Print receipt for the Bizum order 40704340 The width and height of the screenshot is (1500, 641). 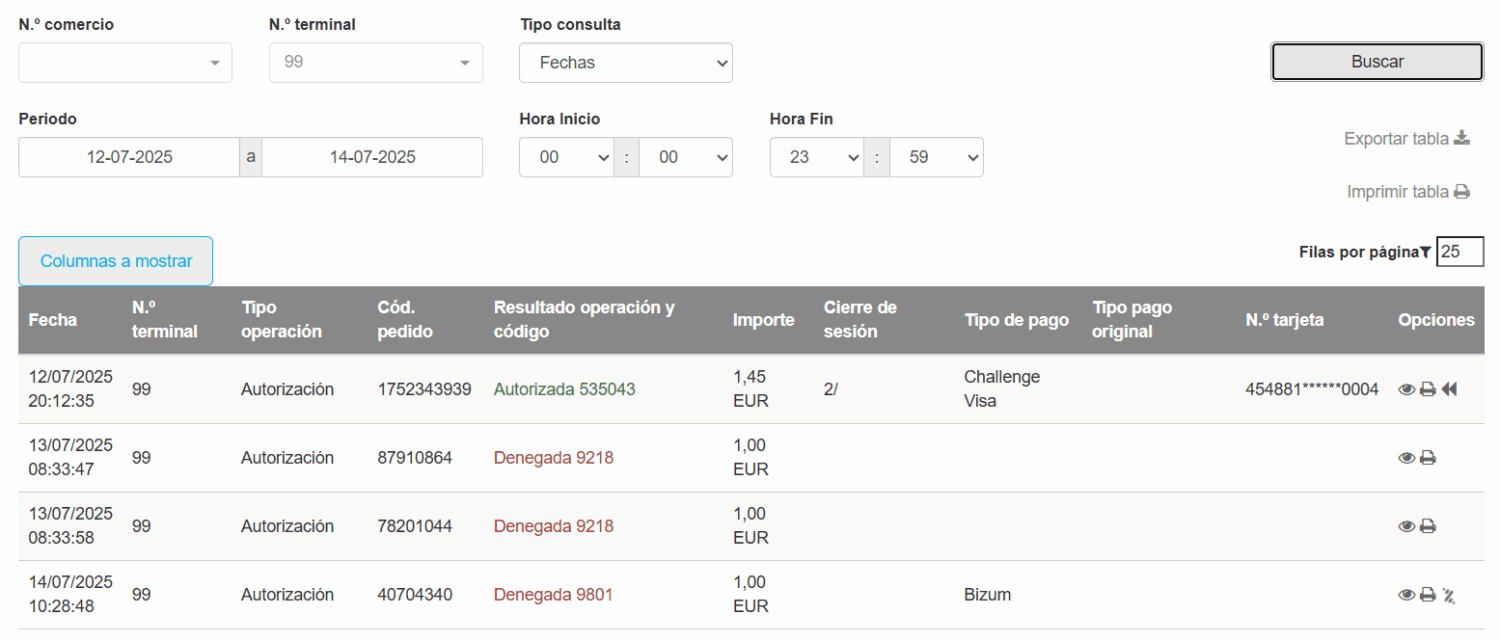1428,595
